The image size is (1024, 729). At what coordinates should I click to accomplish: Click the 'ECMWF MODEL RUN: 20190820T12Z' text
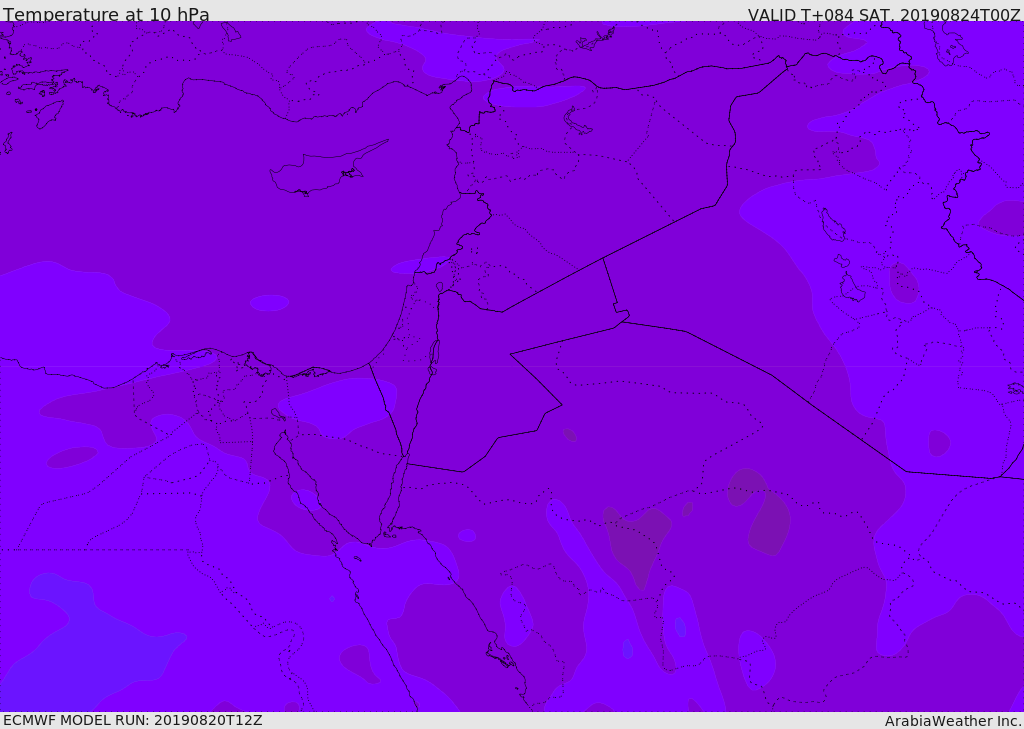133,720
